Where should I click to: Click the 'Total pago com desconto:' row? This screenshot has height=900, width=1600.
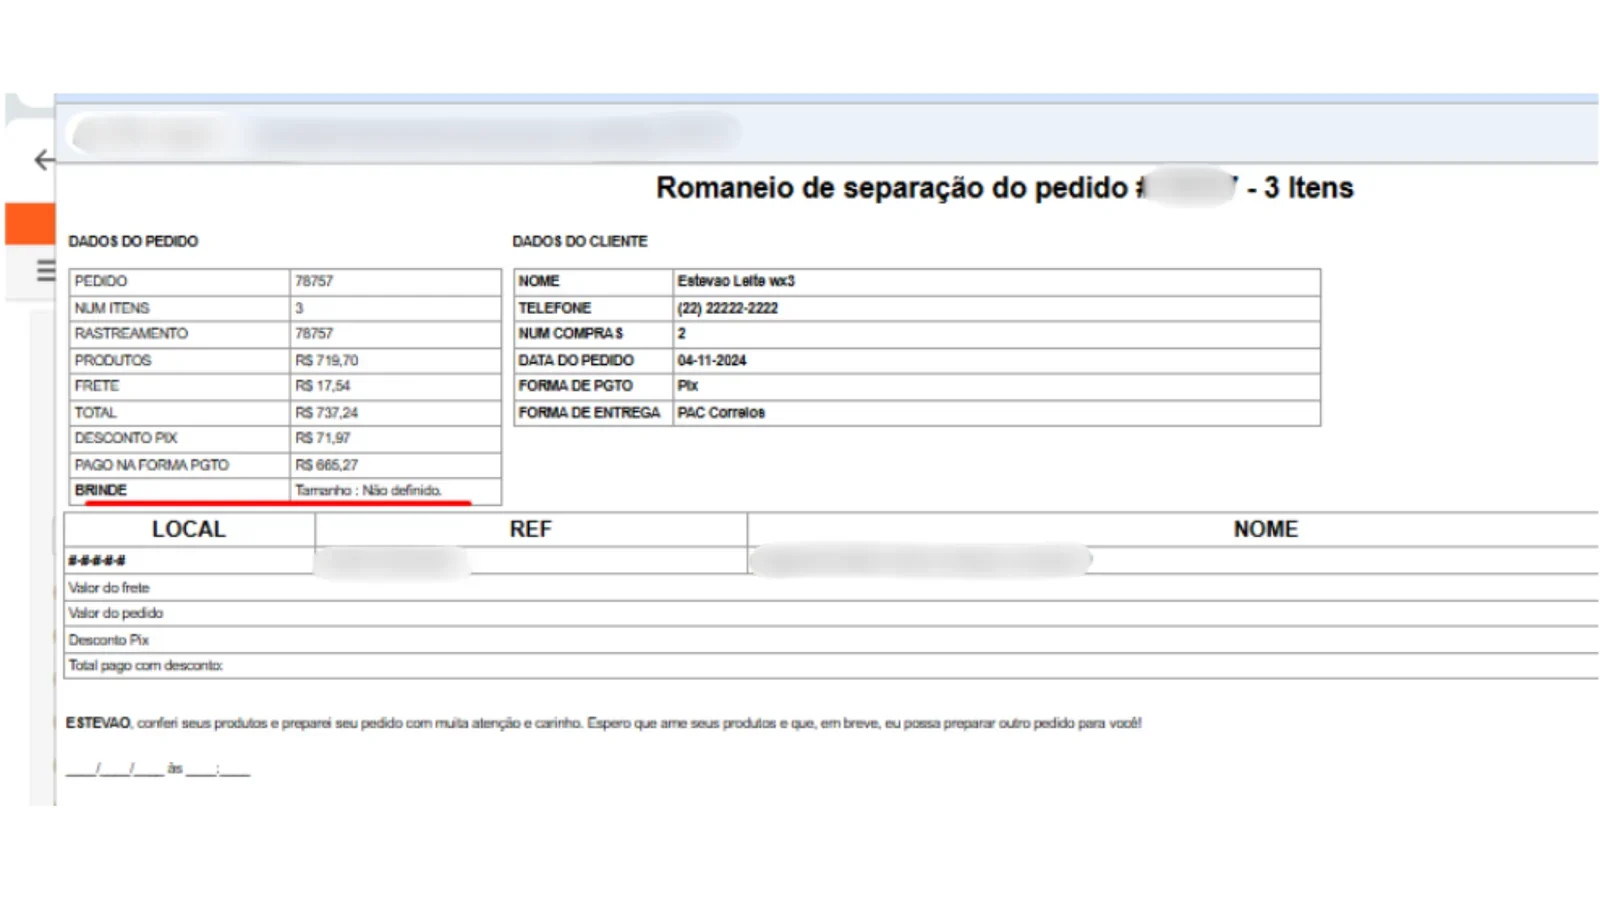tap(831, 665)
